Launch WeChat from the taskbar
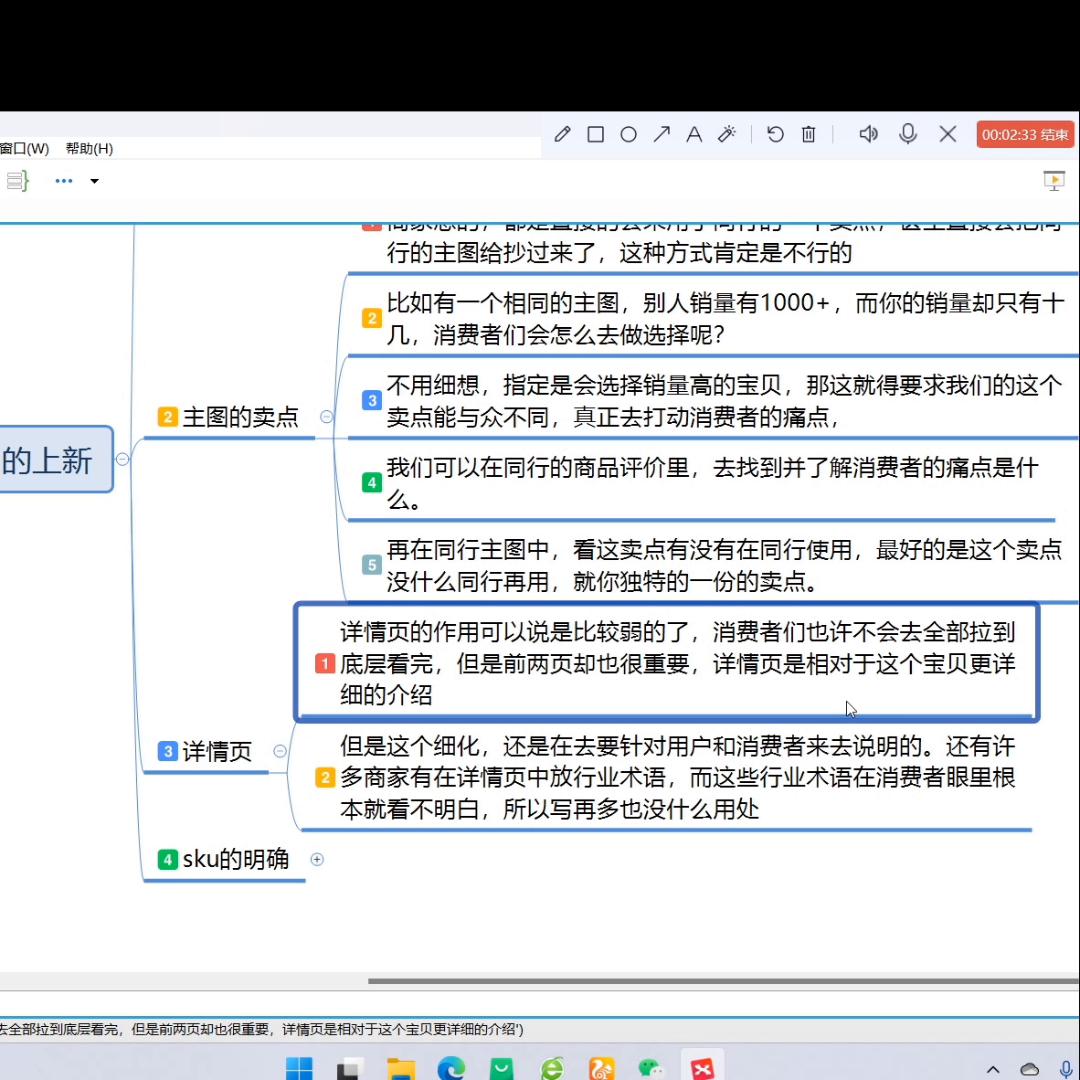 click(652, 1068)
